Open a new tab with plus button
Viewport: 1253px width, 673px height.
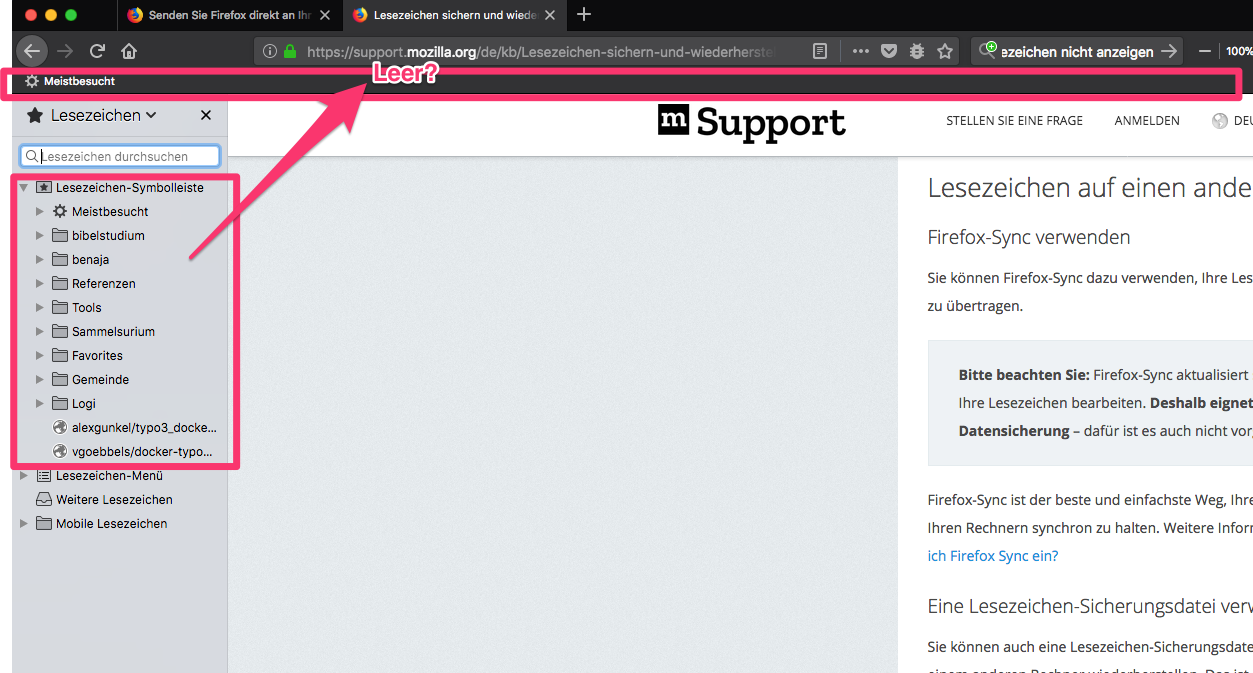pyautogui.click(x=585, y=15)
